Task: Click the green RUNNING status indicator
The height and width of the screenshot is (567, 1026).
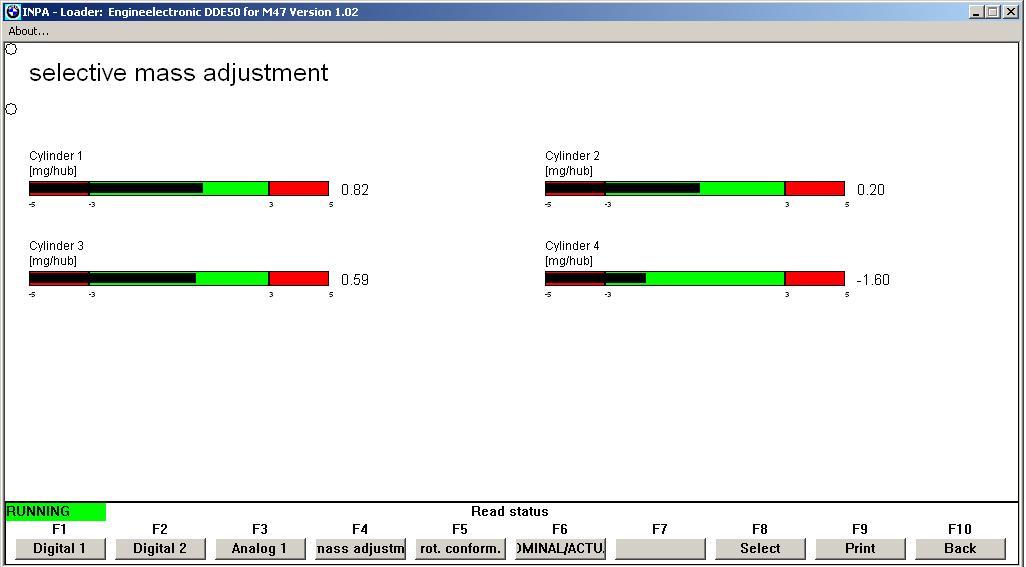Action: click(x=55, y=511)
